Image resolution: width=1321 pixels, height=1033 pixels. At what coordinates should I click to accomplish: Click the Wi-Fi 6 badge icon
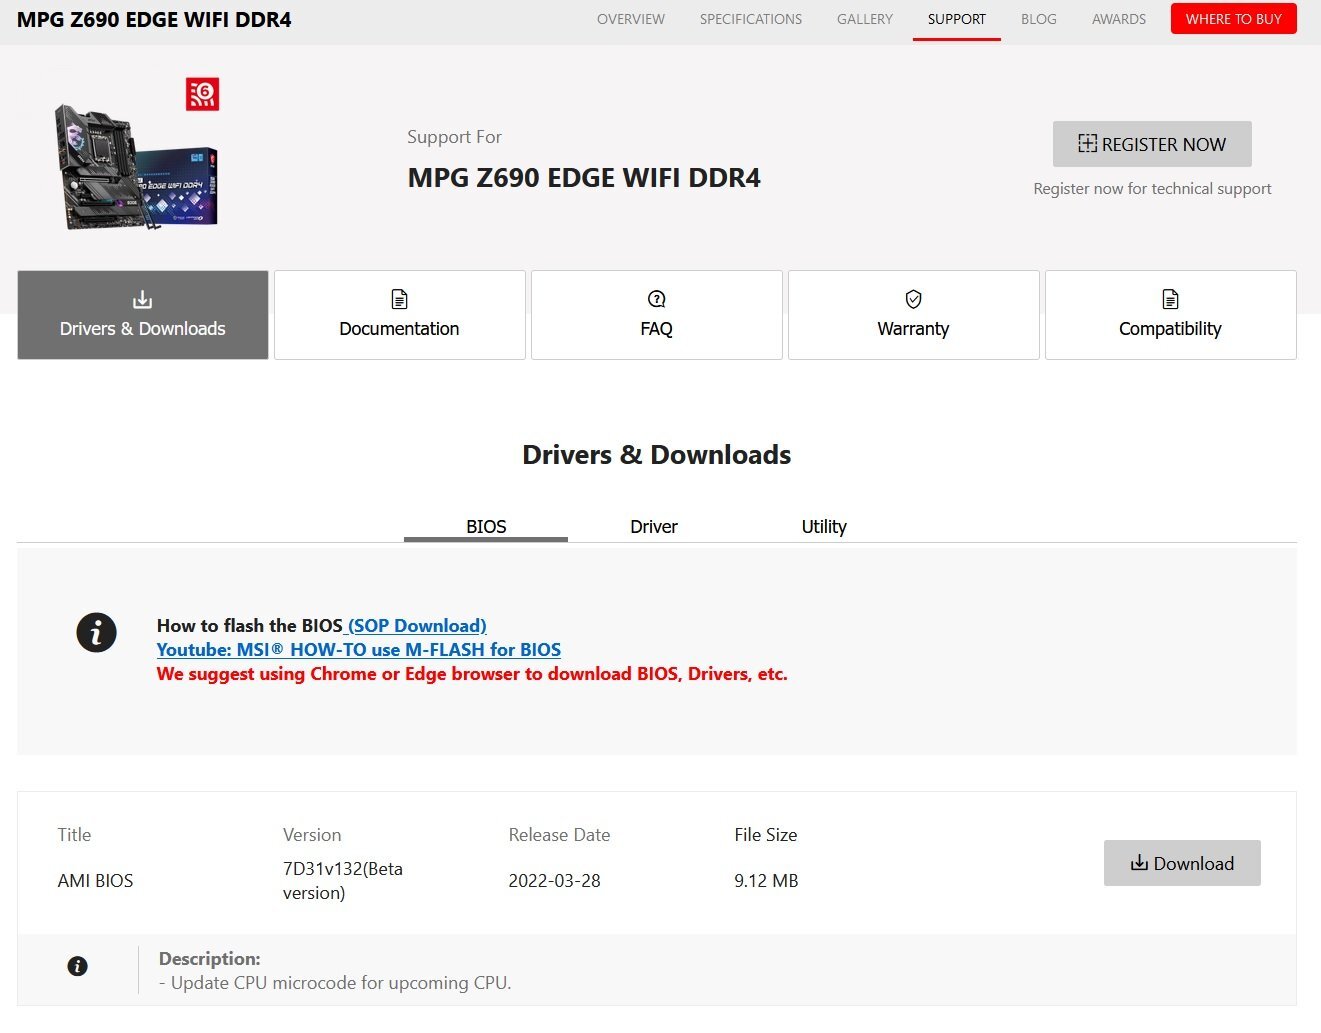(x=202, y=95)
